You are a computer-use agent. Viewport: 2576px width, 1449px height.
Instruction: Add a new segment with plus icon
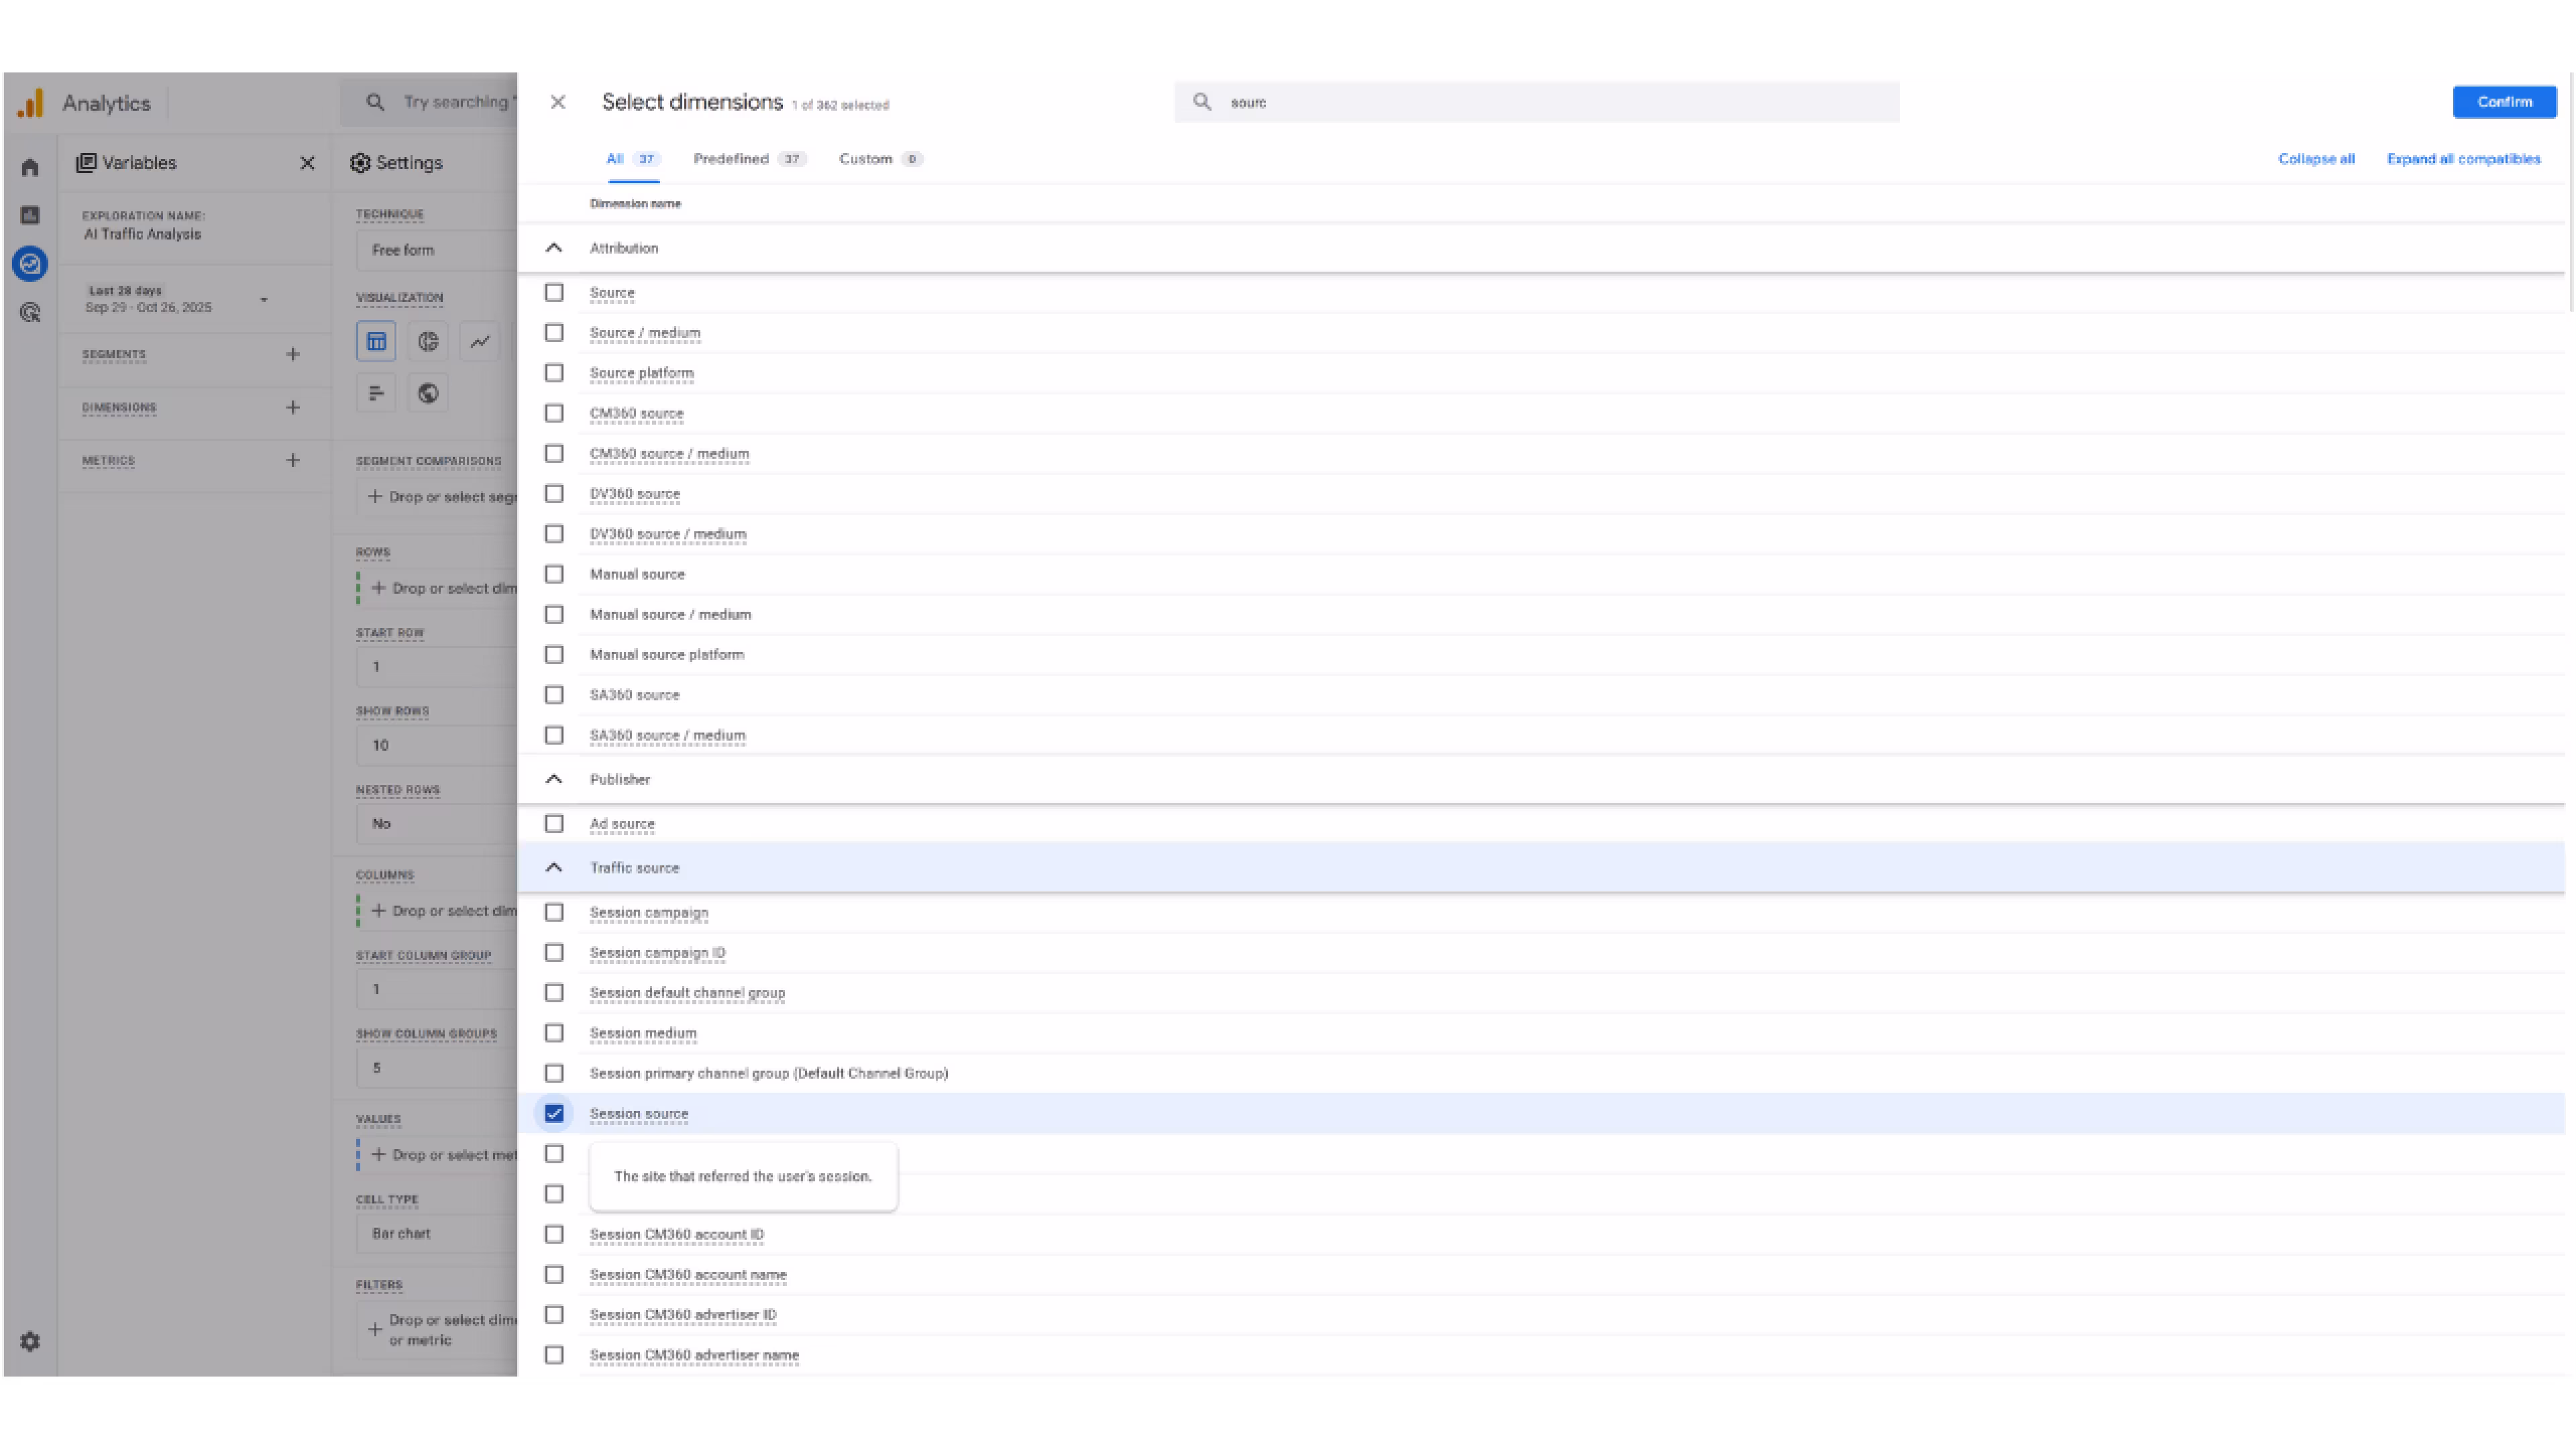click(292, 354)
